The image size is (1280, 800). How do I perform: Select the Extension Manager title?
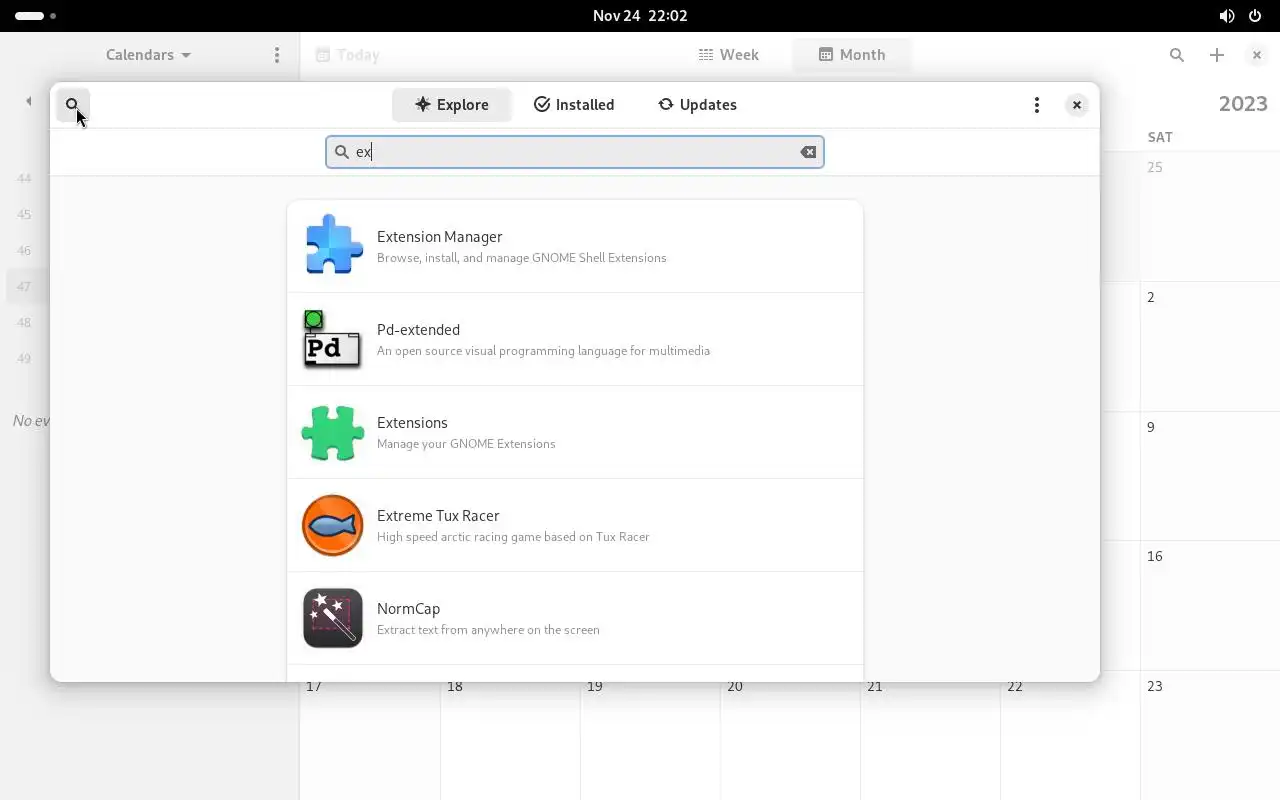tap(439, 237)
